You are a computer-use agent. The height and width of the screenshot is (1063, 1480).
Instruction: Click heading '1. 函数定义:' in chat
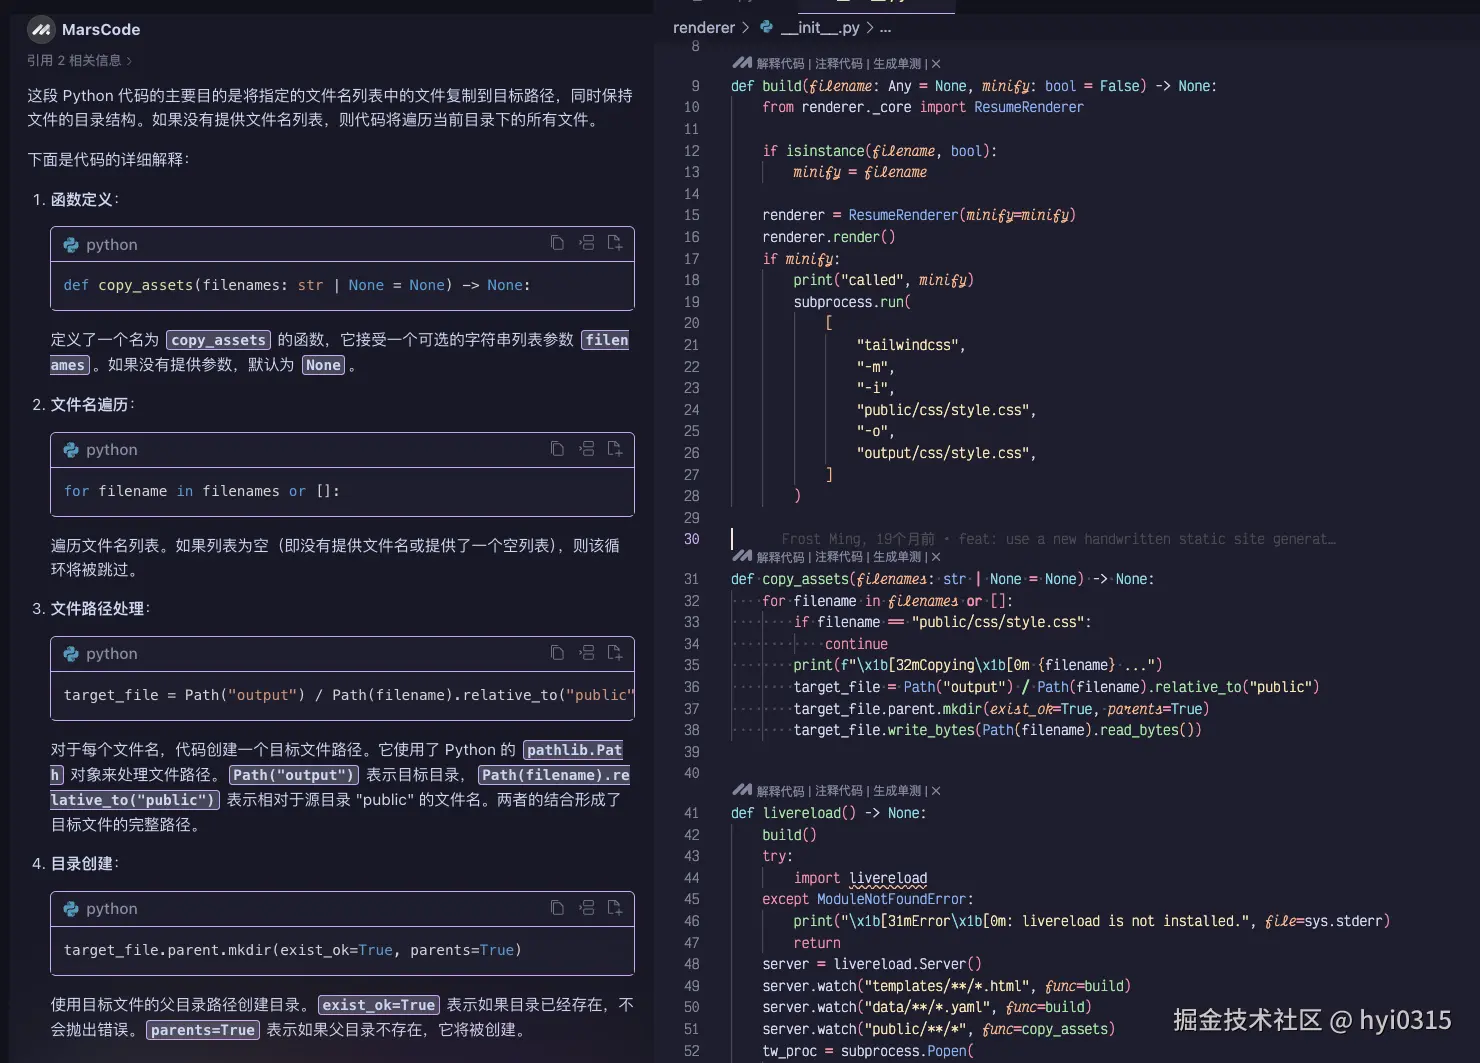(76, 199)
